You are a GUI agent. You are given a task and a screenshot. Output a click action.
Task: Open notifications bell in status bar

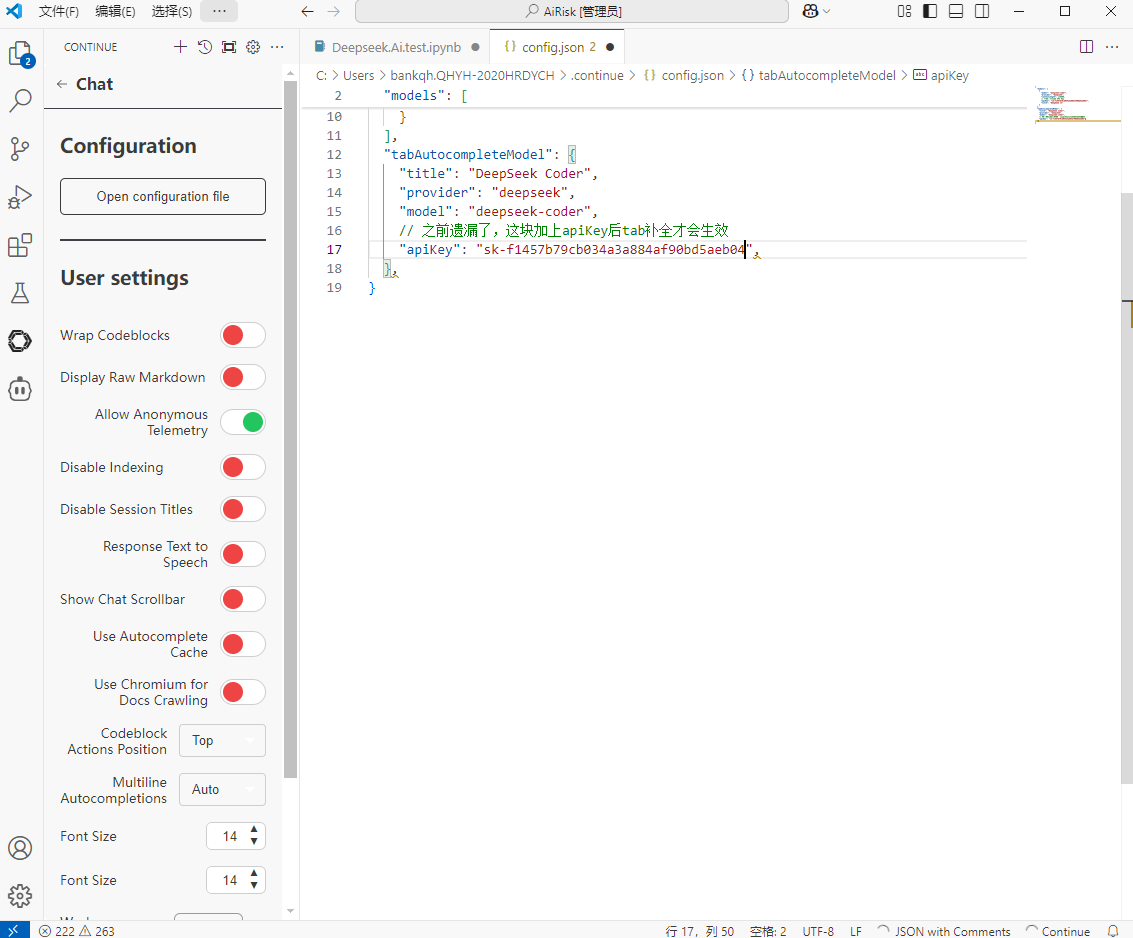click(x=1113, y=931)
